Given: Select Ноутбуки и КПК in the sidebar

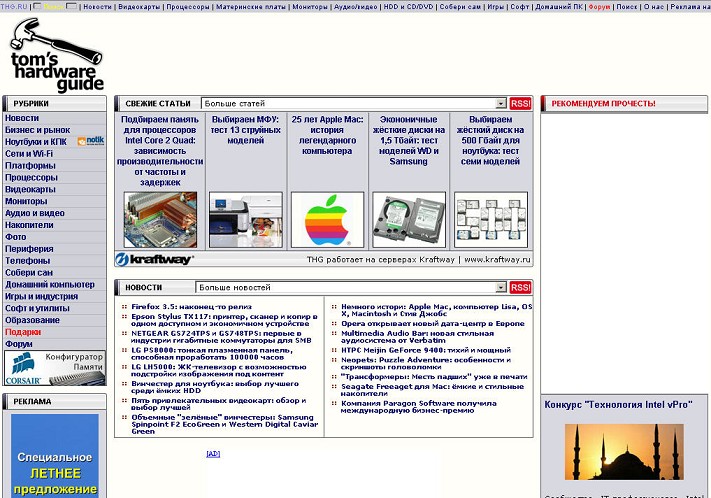Looking at the screenshot, I should pyautogui.click(x=36, y=142).
